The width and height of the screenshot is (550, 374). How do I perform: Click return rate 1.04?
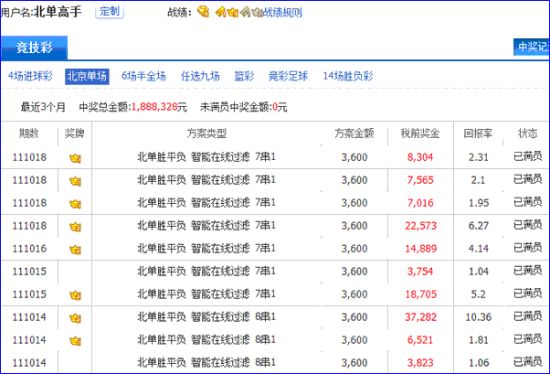(x=478, y=271)
